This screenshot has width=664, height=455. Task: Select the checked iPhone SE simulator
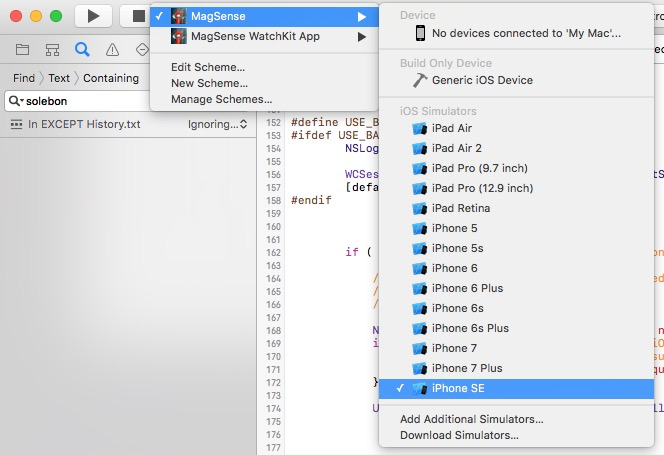click(516, 388)
